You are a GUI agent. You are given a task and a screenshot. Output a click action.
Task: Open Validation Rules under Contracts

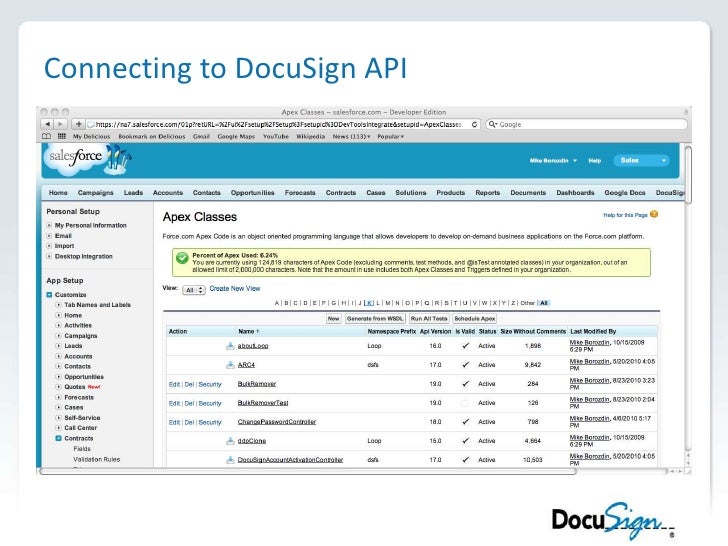(97, 459)
